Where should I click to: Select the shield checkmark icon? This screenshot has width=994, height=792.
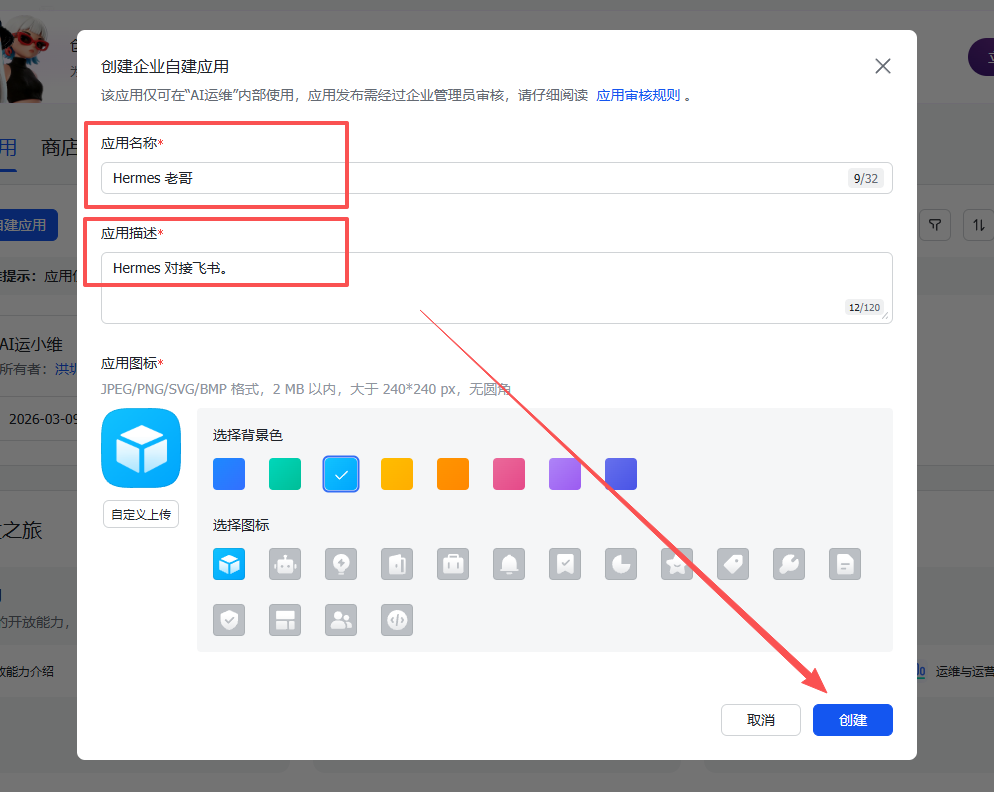(x=229, y=620)
